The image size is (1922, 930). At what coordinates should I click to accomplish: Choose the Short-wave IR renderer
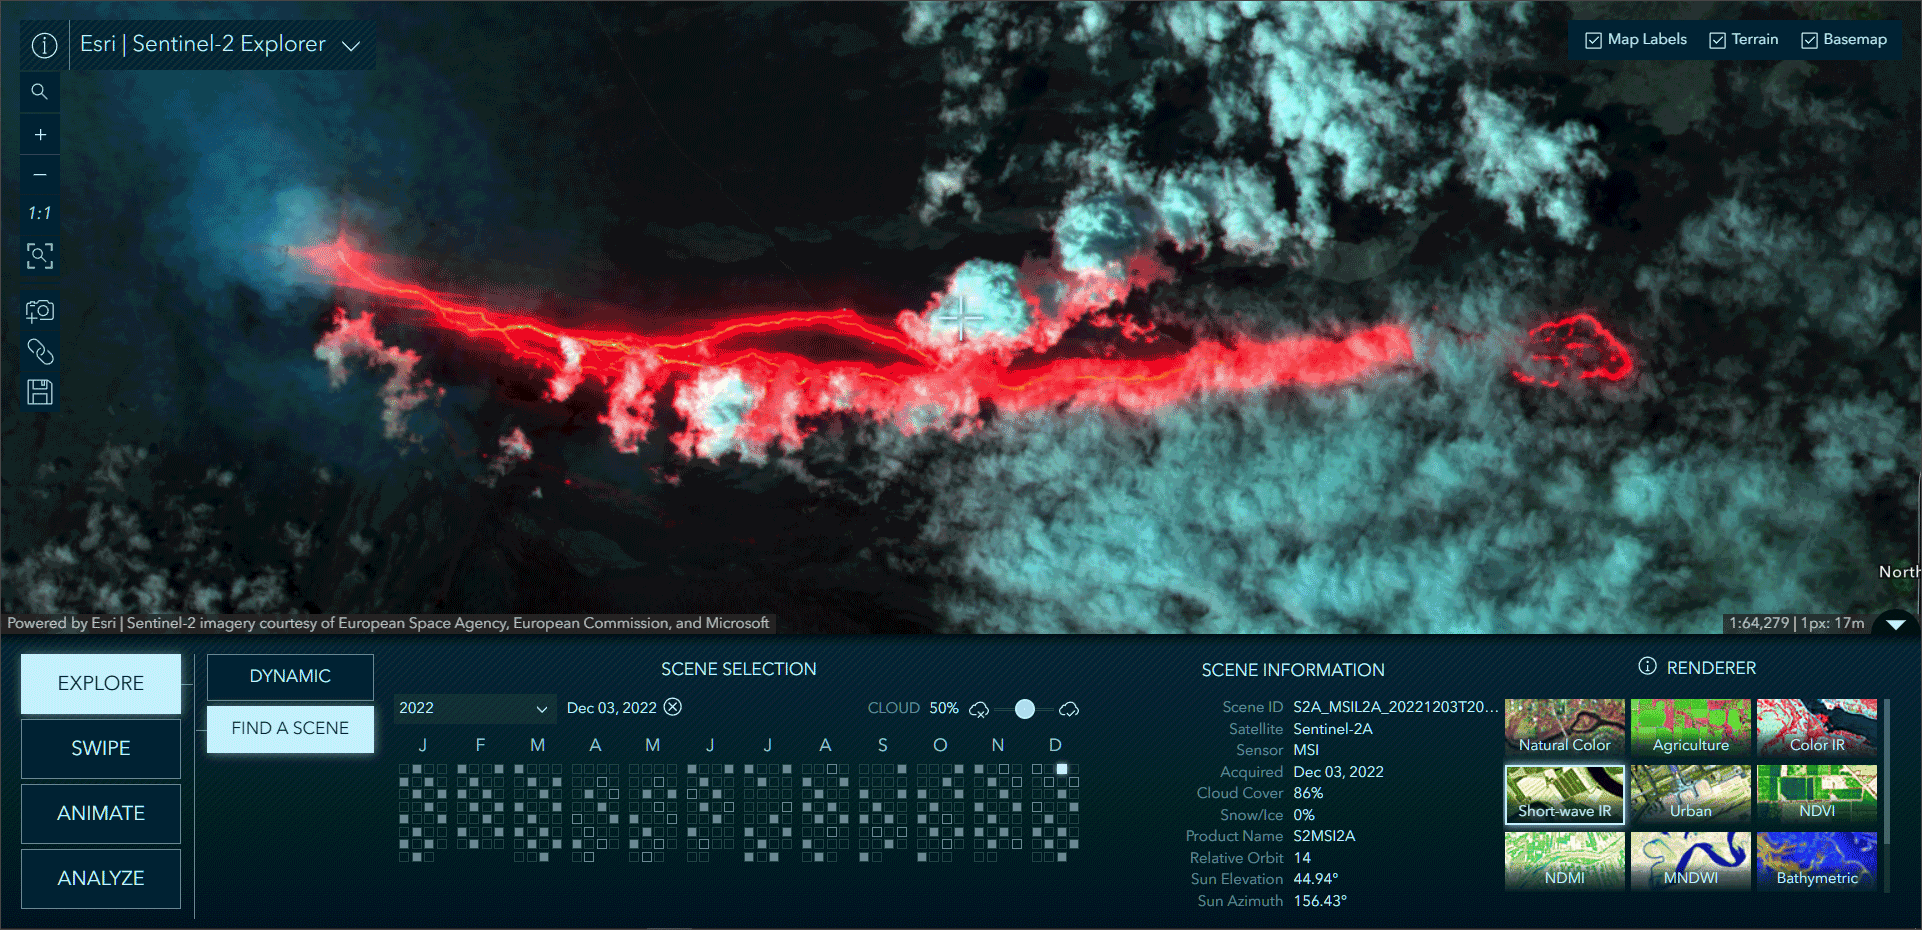point(1565,794)
